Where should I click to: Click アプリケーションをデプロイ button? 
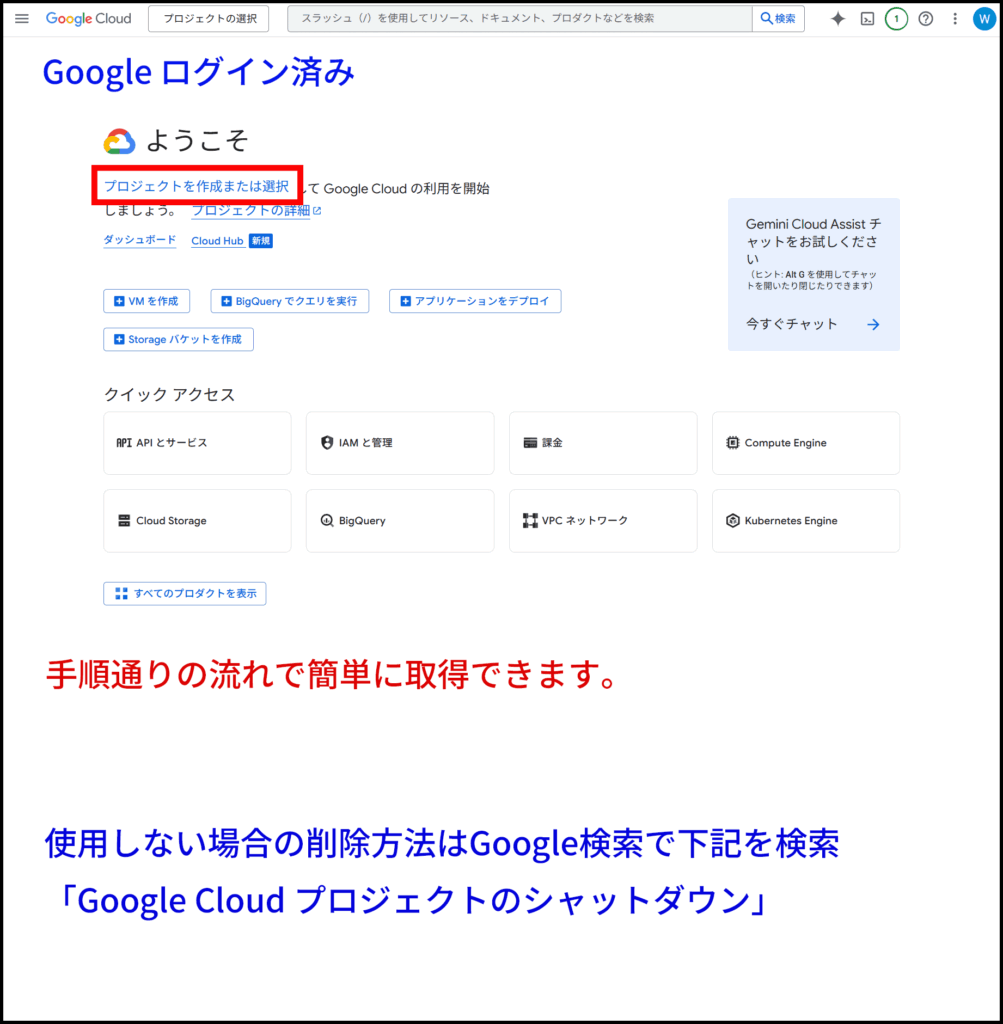(475, 301)
